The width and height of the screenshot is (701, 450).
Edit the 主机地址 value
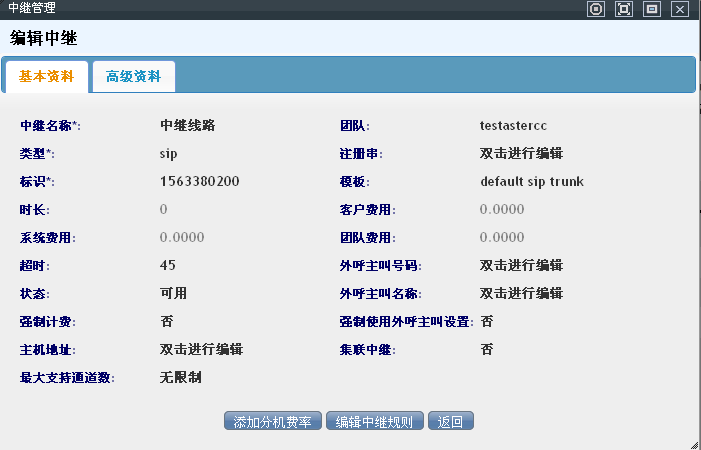coord(201,350)
